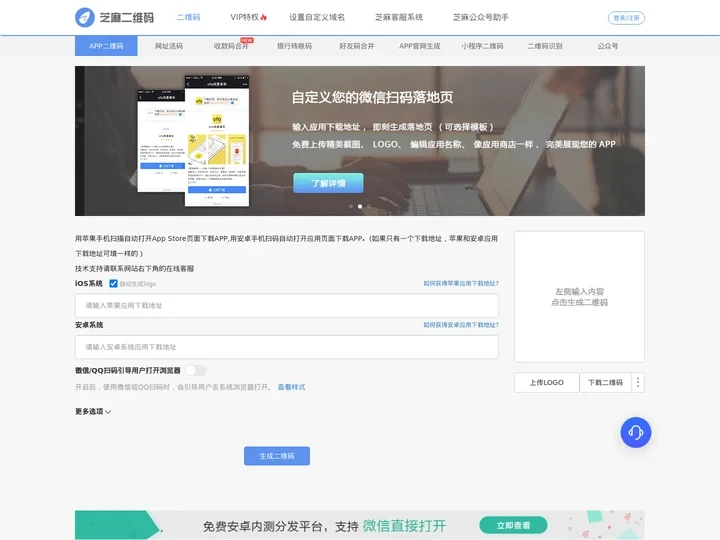Click the phone mockup screenshots in banner

193,140
